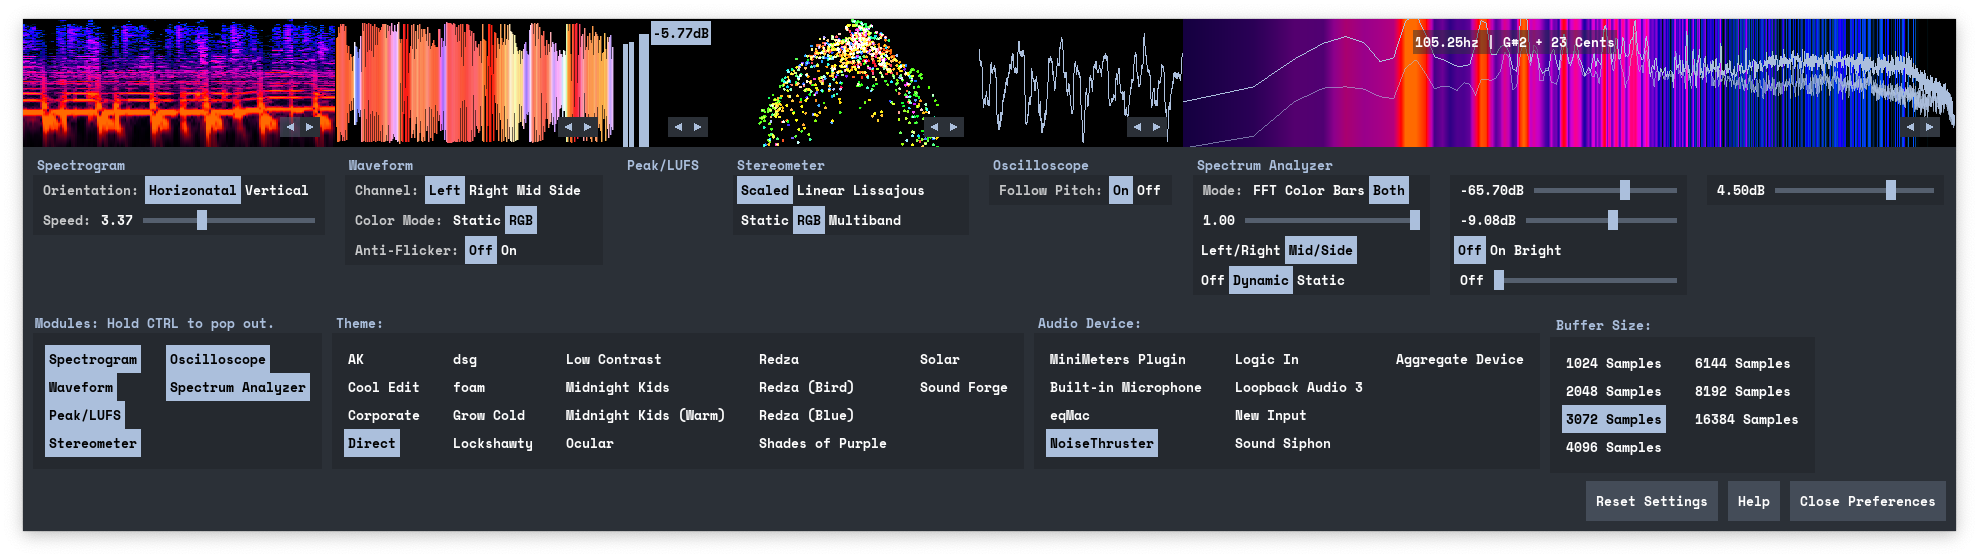Viewport: 1979px width, 558px height.
Task: Move the Spectrogram module right with its arrow
Action: coord(310,127)
